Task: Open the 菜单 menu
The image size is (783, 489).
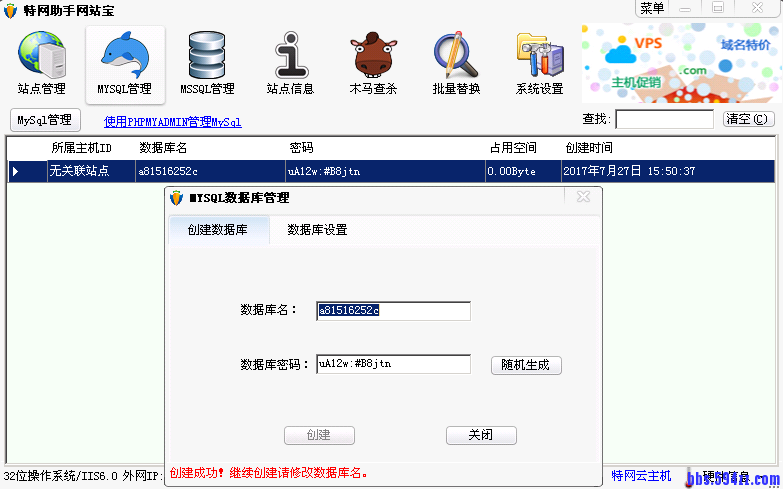Action: tap(652, 8)
